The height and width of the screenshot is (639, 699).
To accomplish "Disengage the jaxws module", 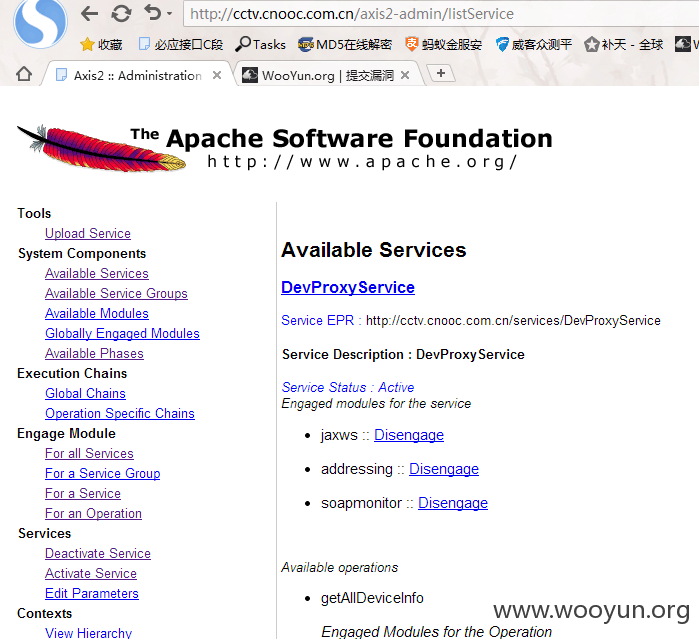I will 409,435.
